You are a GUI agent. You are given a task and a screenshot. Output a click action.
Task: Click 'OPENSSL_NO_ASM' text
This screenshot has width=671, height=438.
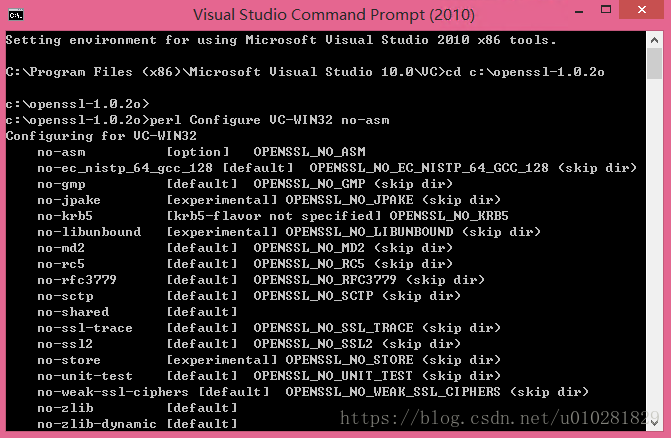tap(309, 152)
